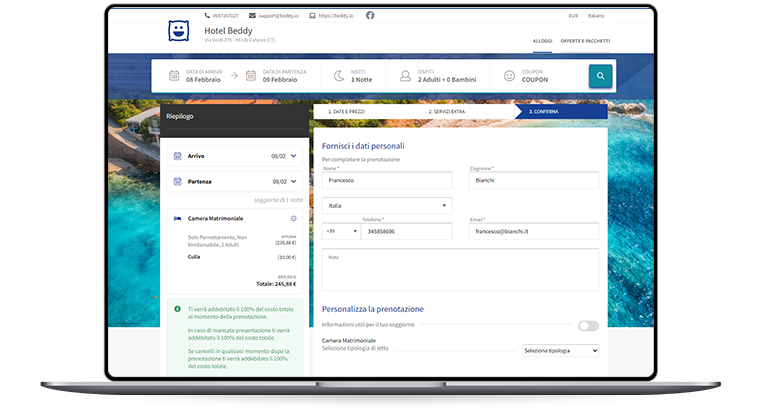Click the Camera Matrimoniale summary title

(215, 219)
